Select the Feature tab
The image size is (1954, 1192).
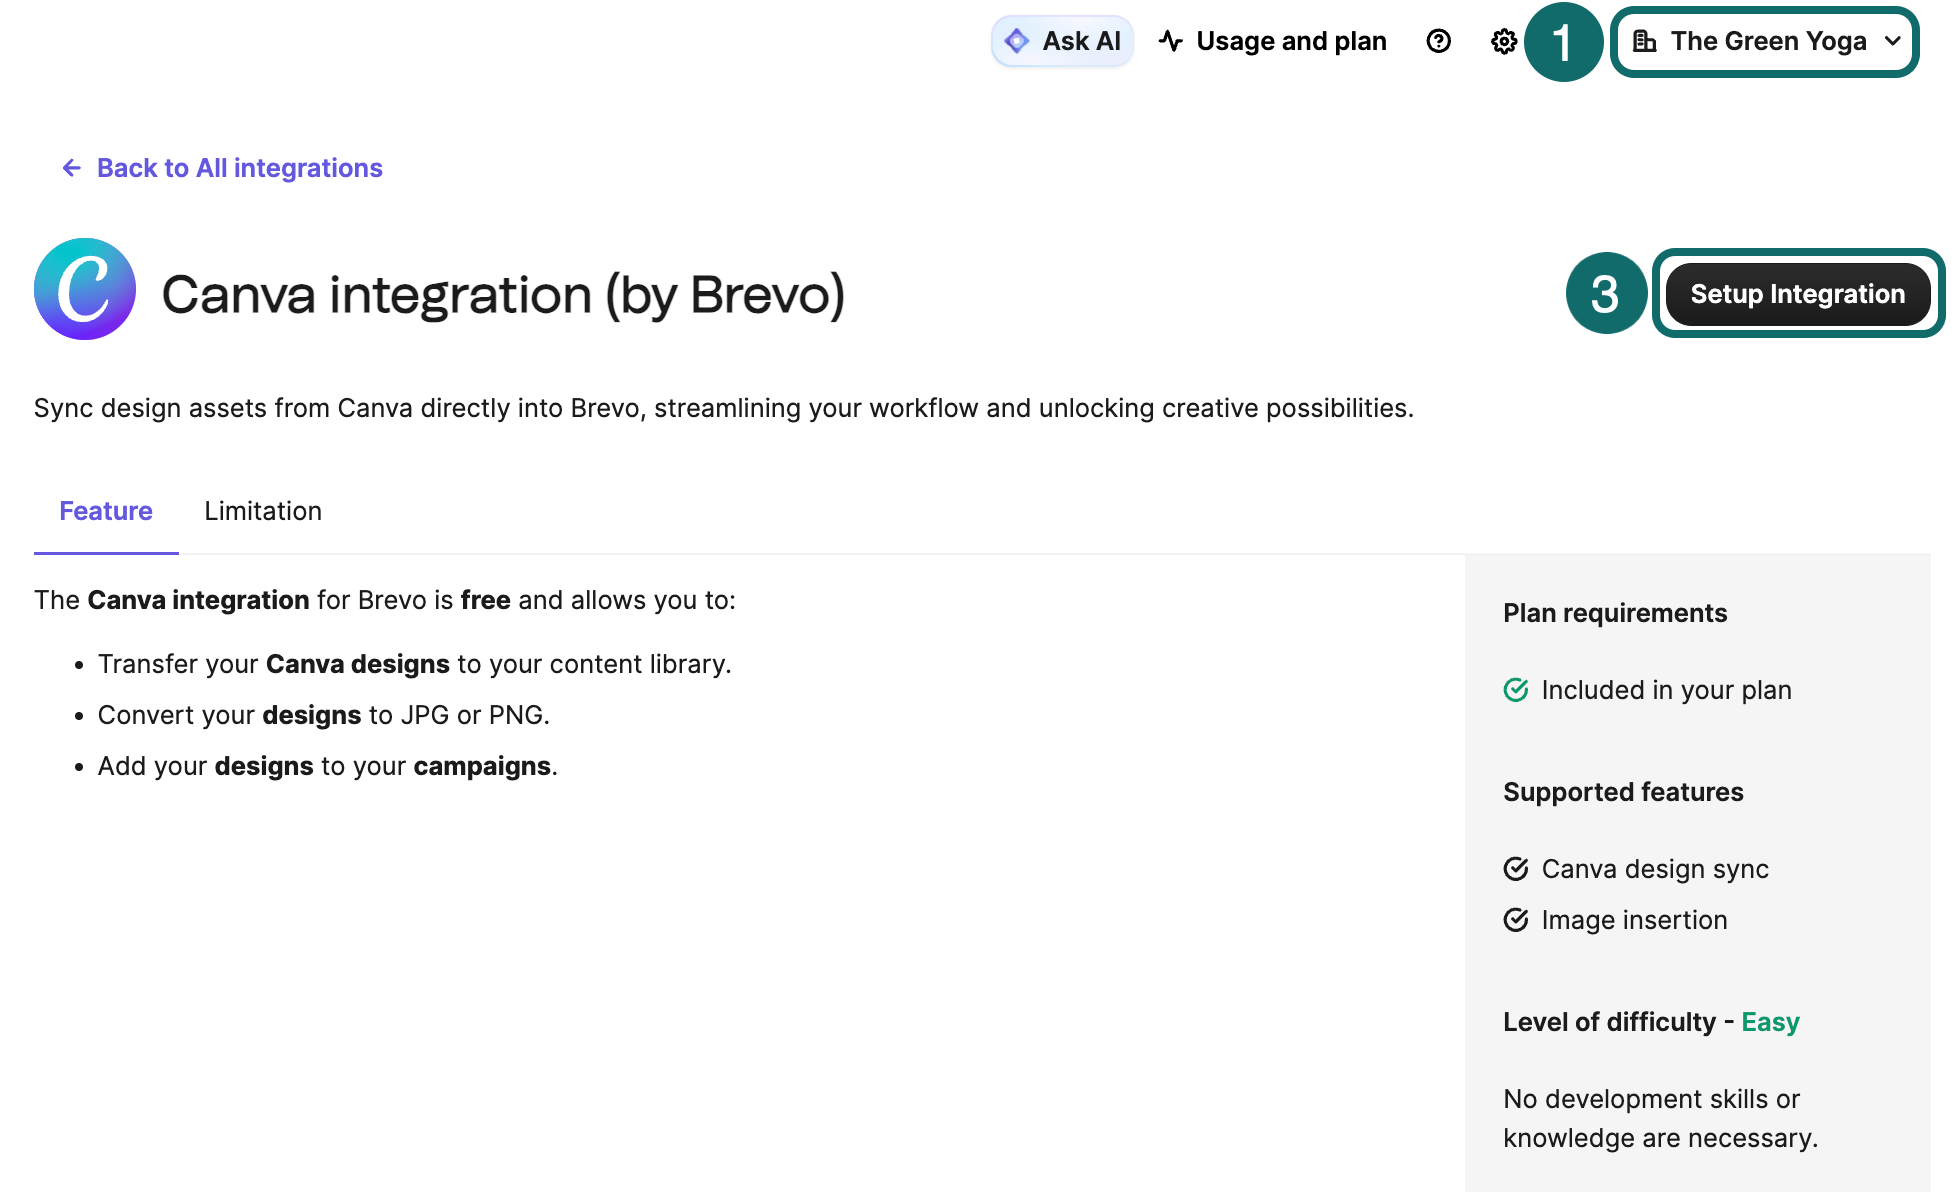tap(105, 511)
